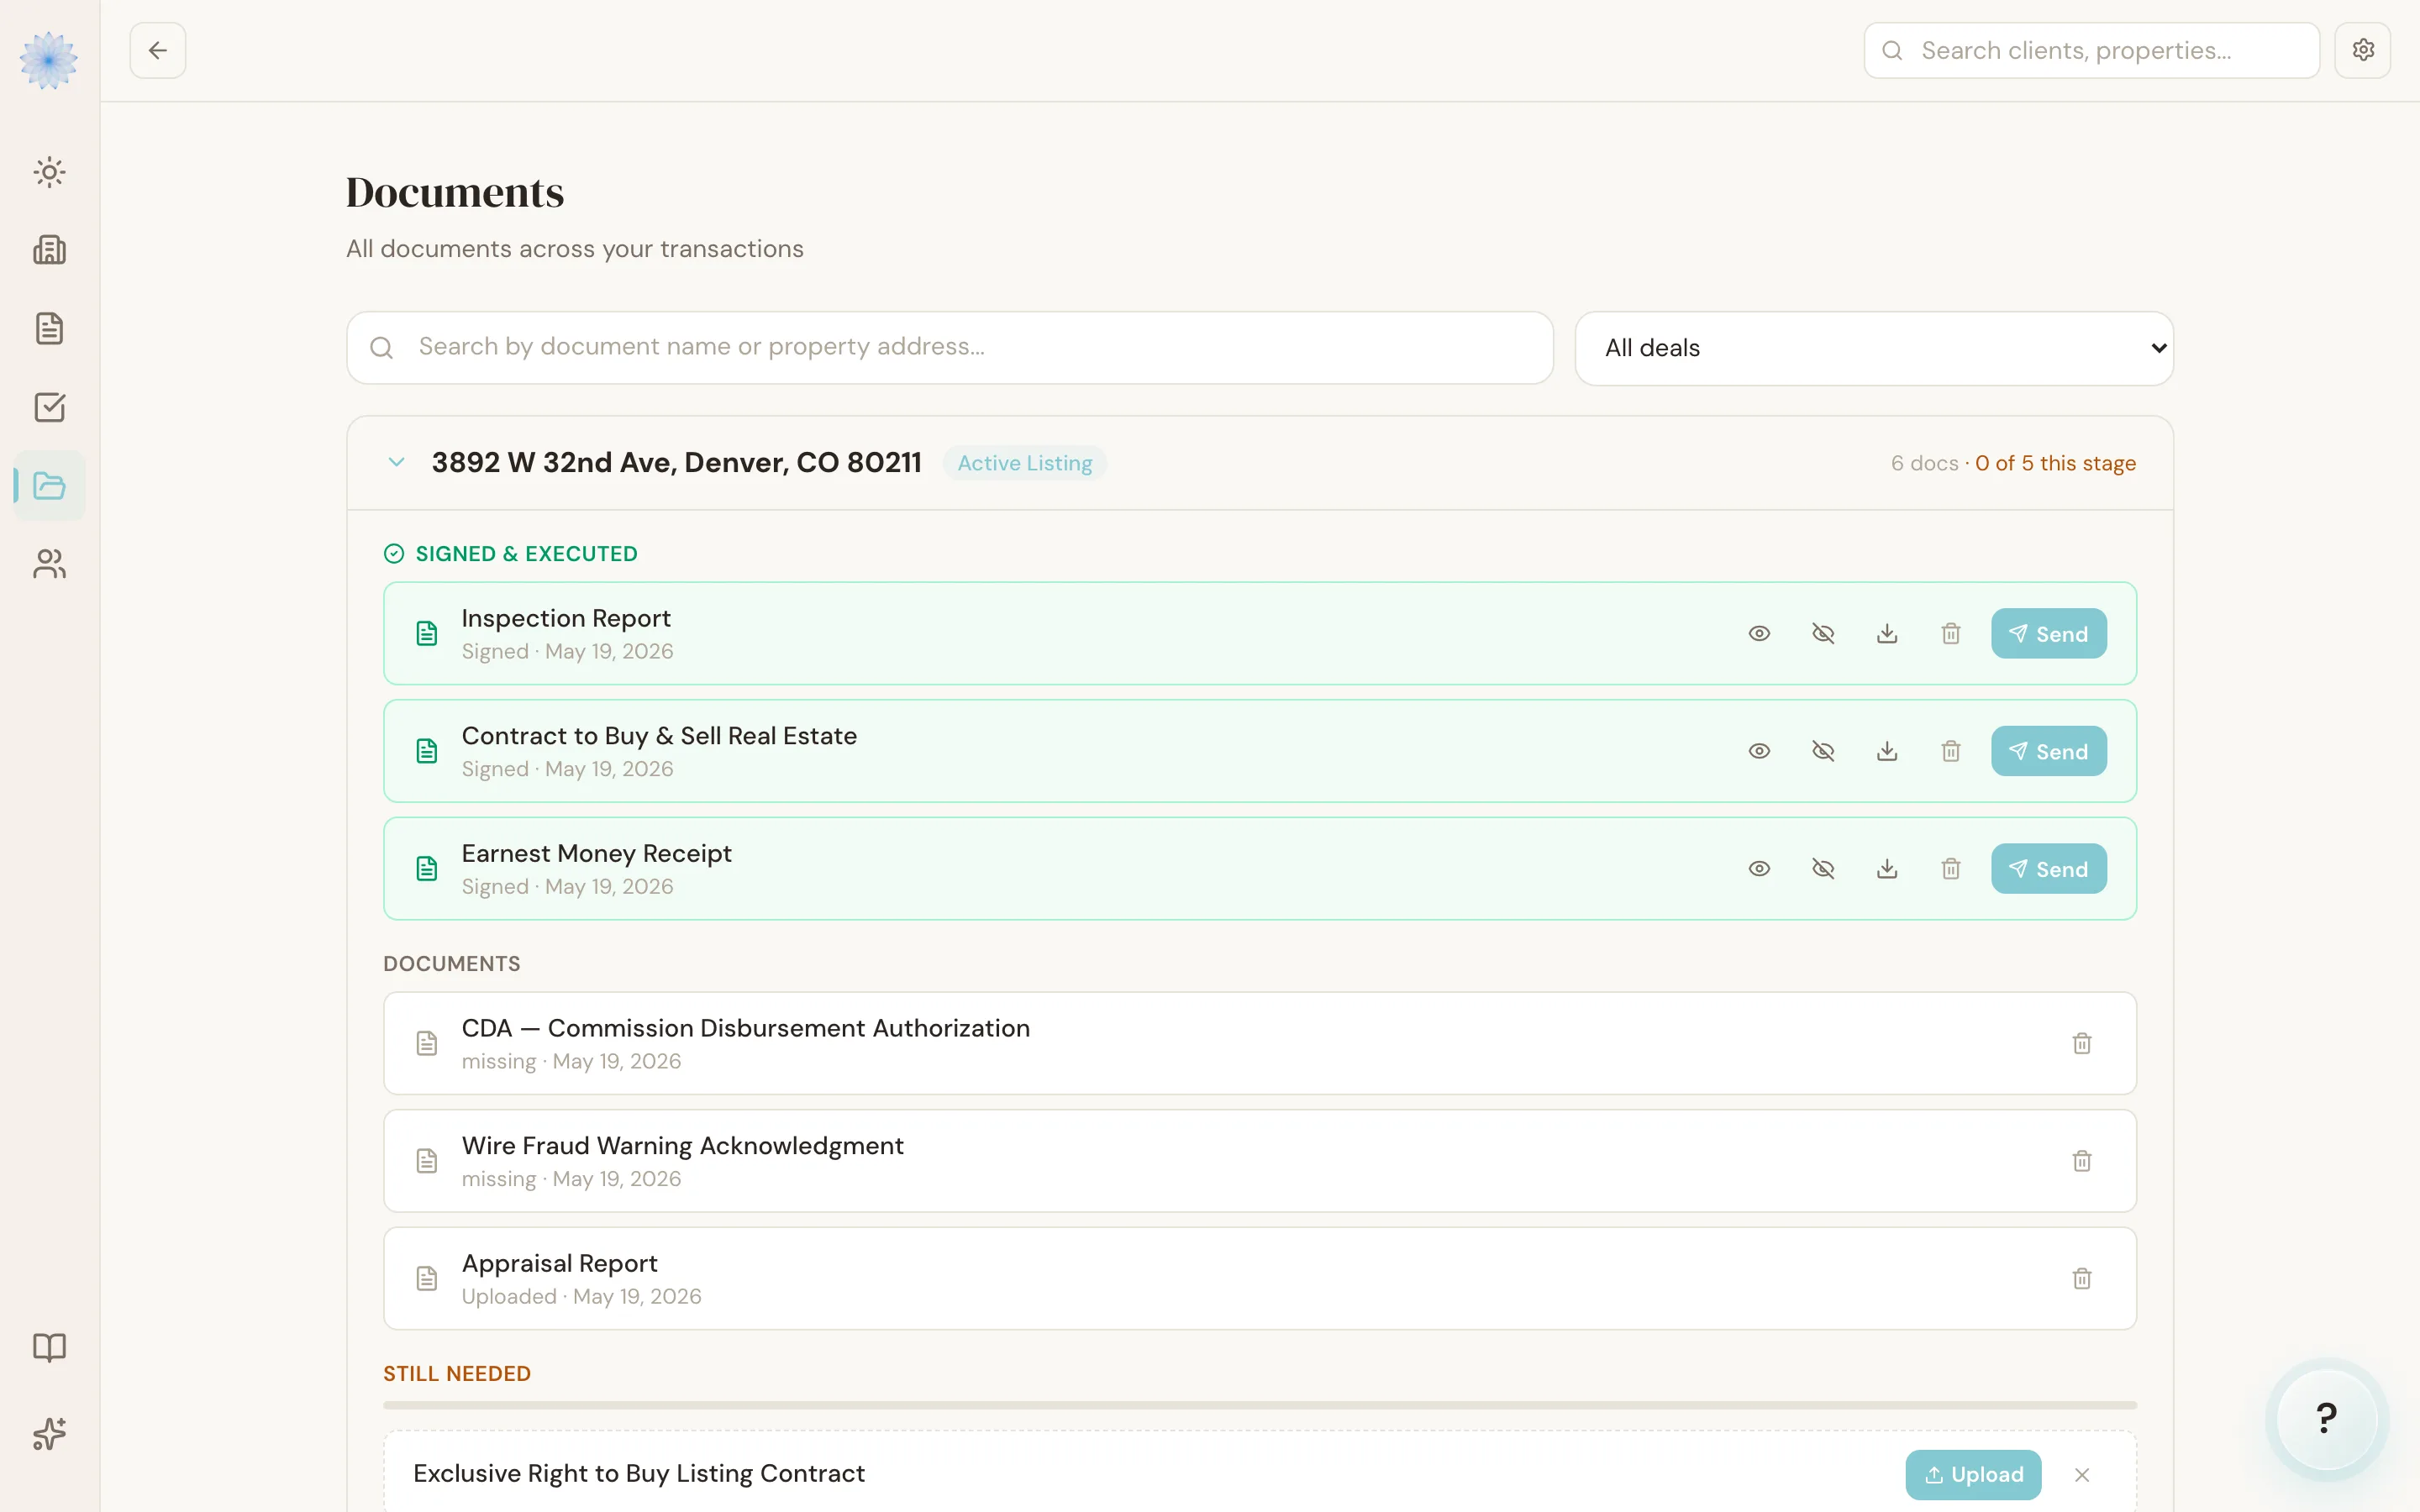2420x1512 pixels.
Task: Click the 3892 W 32nd Ave address heading
Action: tap(677, 462)
